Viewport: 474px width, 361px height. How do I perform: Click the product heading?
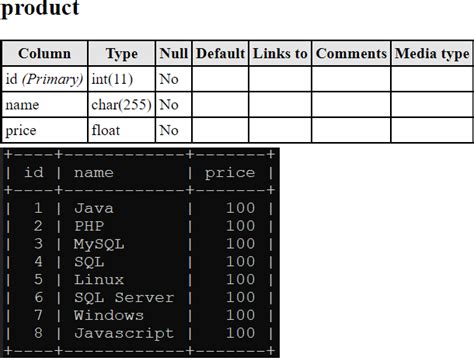click(40, 7)
